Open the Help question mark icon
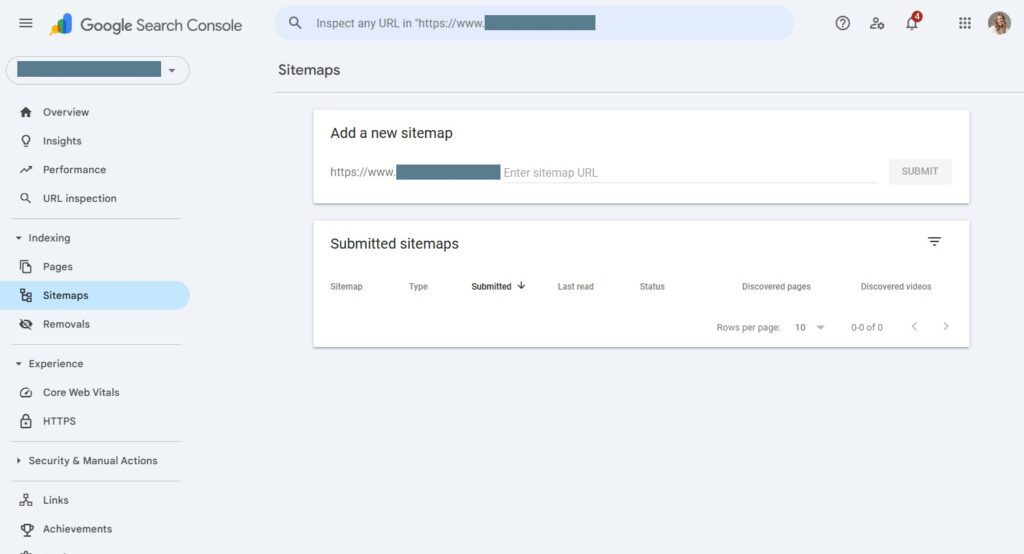Viewport: 1024px width, 554px height. [x=842, y=24]
